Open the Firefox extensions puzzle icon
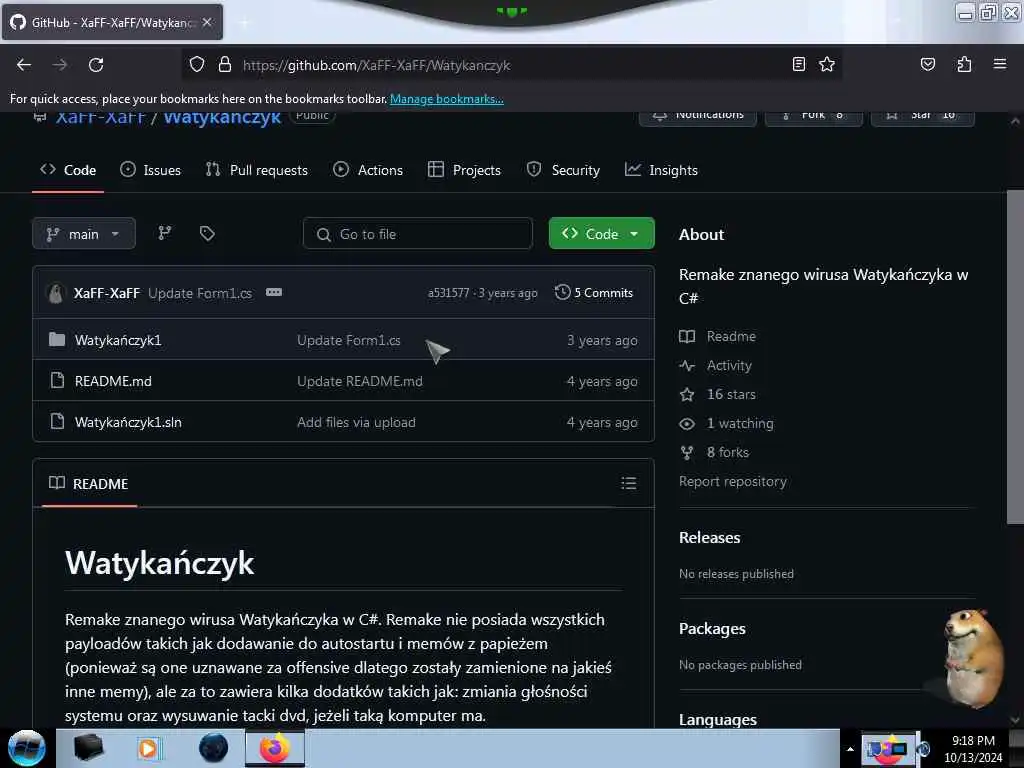 (964, 64)
